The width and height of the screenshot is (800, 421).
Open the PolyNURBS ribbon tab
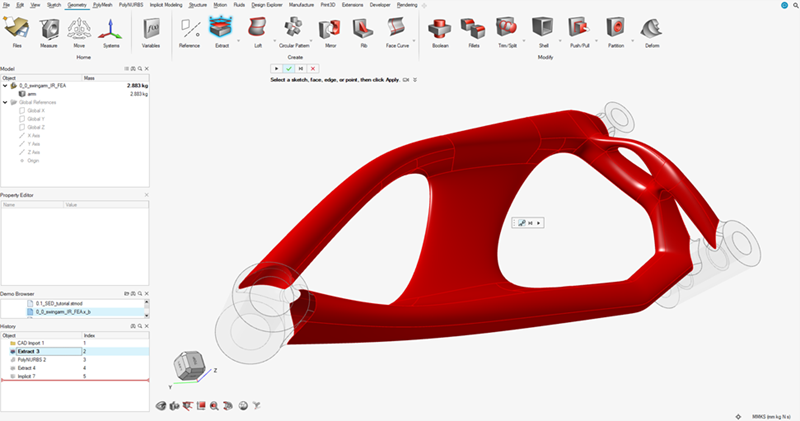[103, 5]
